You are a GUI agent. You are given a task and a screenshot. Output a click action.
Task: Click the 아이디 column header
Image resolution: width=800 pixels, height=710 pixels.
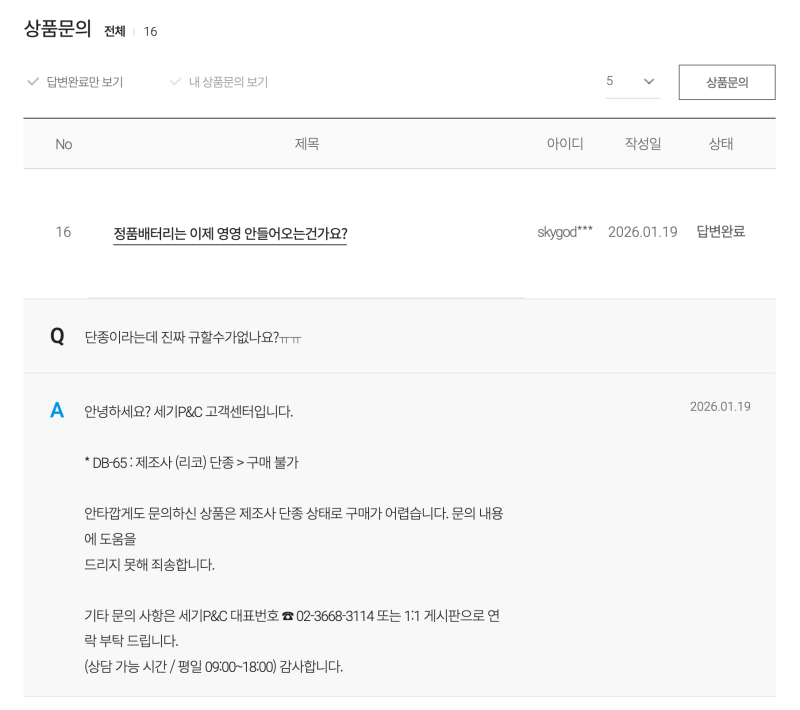pyautogui.click(x=565, y=144)
